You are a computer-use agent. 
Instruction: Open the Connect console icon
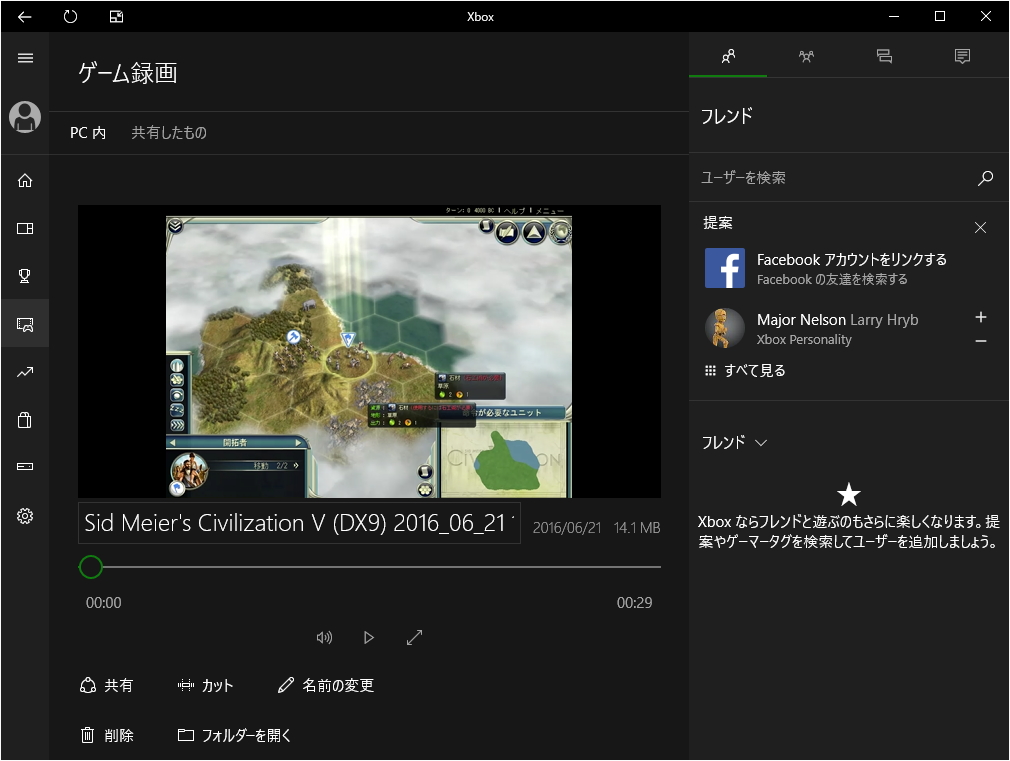[x=25, y=466]
